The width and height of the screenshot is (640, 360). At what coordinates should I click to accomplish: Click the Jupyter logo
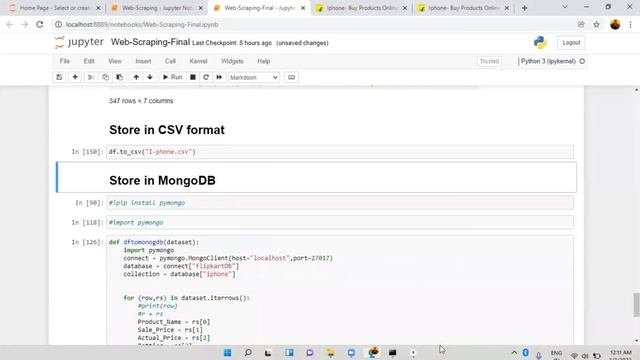pos(79,42)
